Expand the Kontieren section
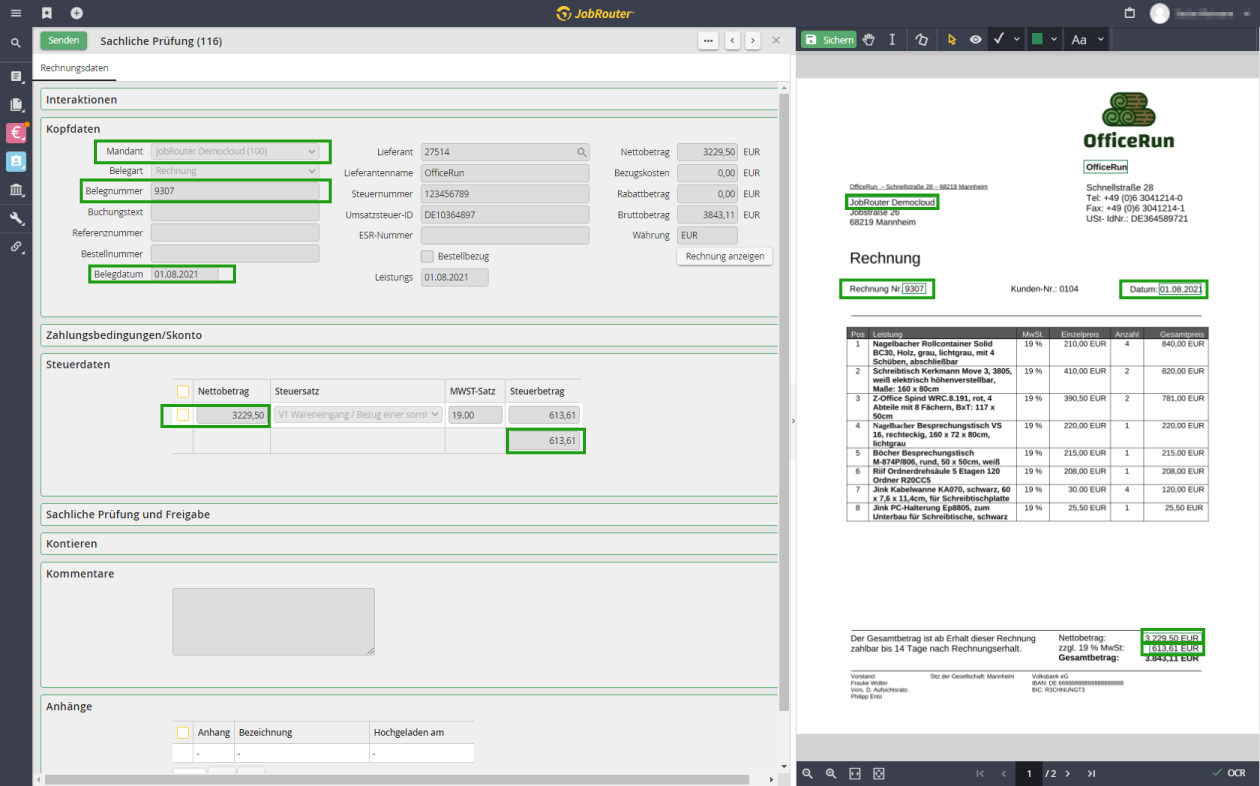 pyautogui.click(x=410, y=544)
